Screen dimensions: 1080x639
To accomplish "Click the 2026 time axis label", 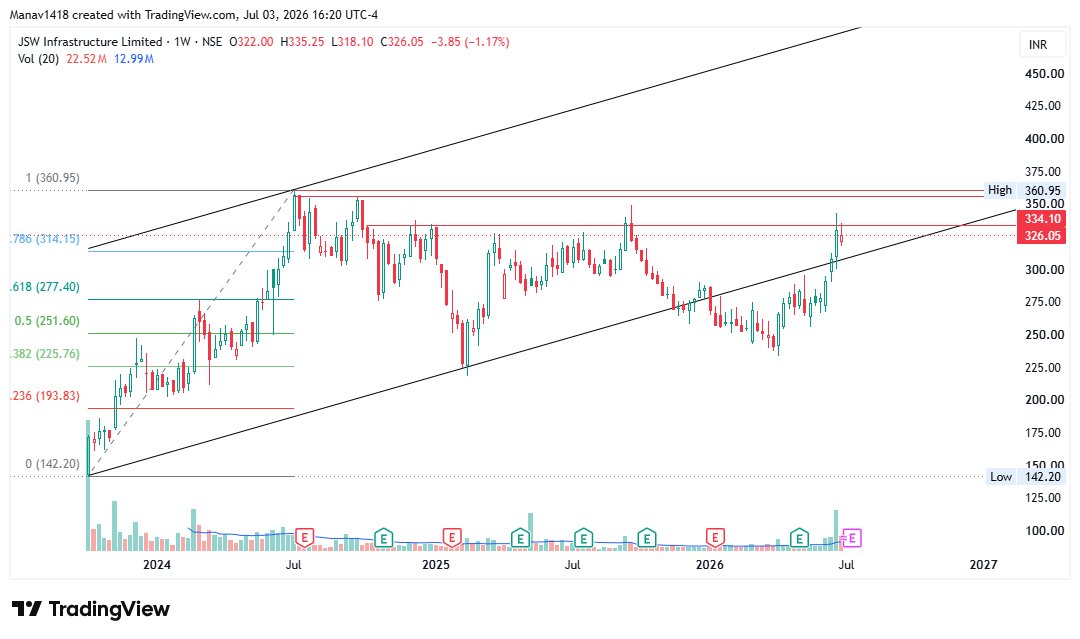I will tap(709, 565).
